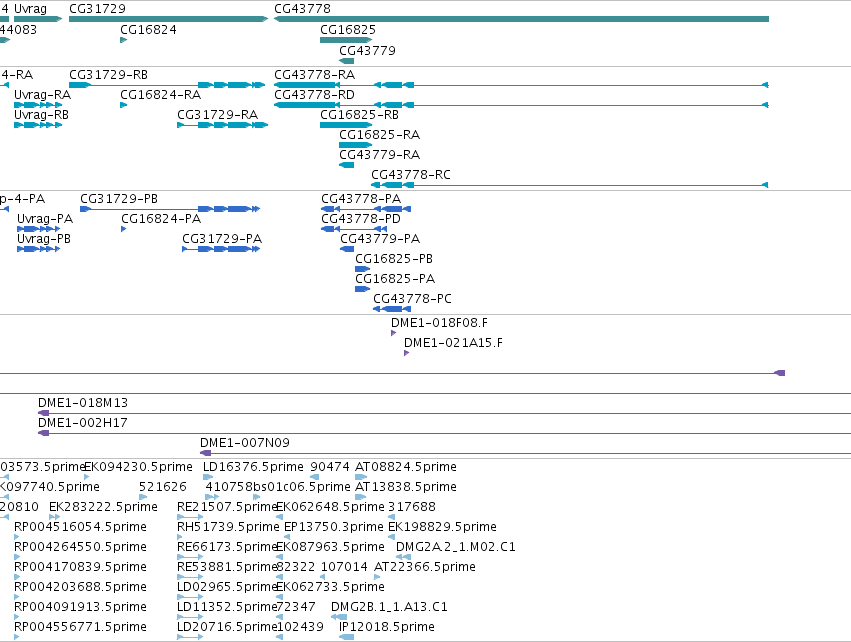Select protein CG43778-PC
Image resolution: width=851 pixels, height=642 pixels.
pos(392,309)
